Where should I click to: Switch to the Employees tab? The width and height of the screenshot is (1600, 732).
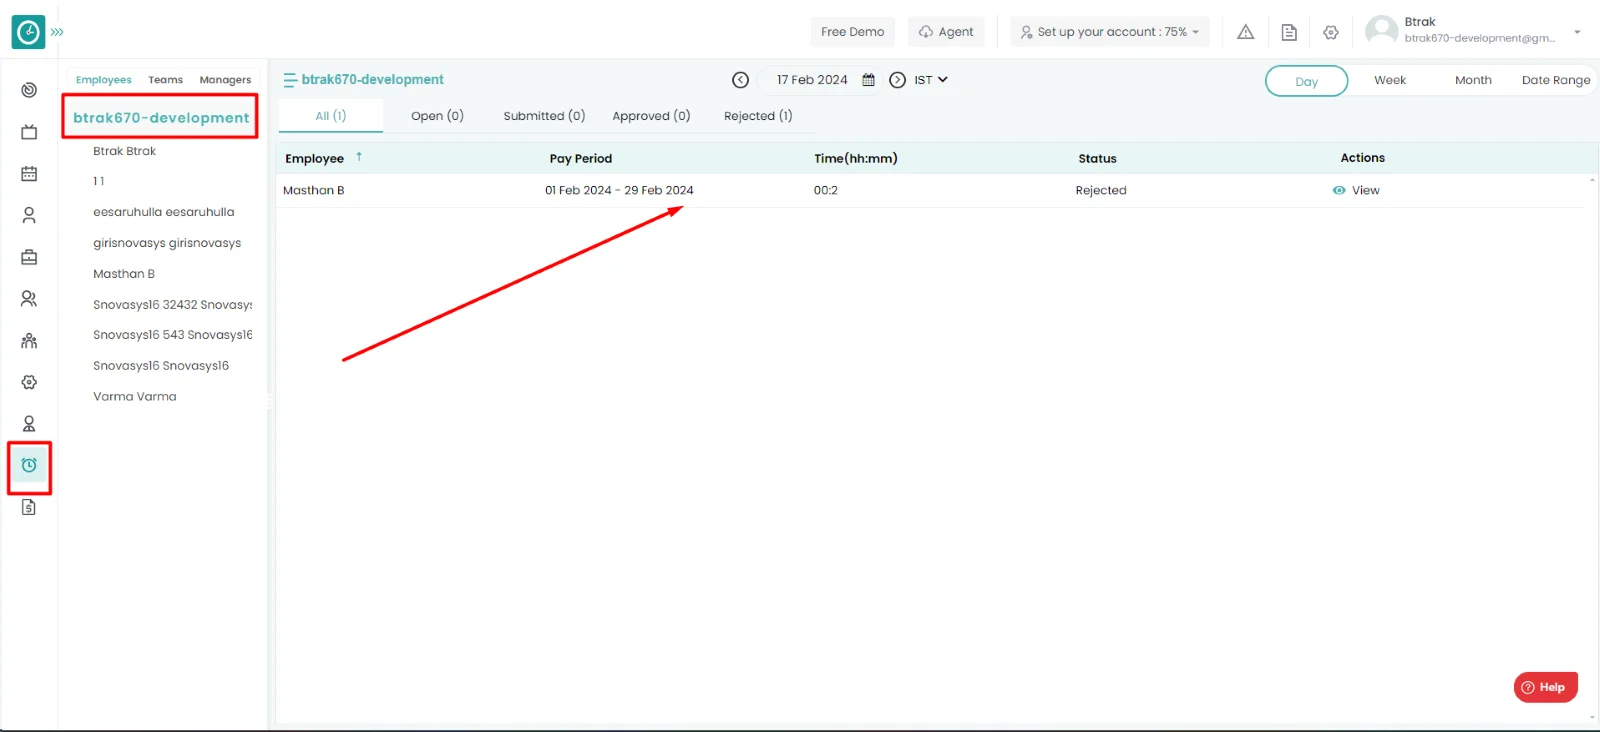(x=104, y=80)
